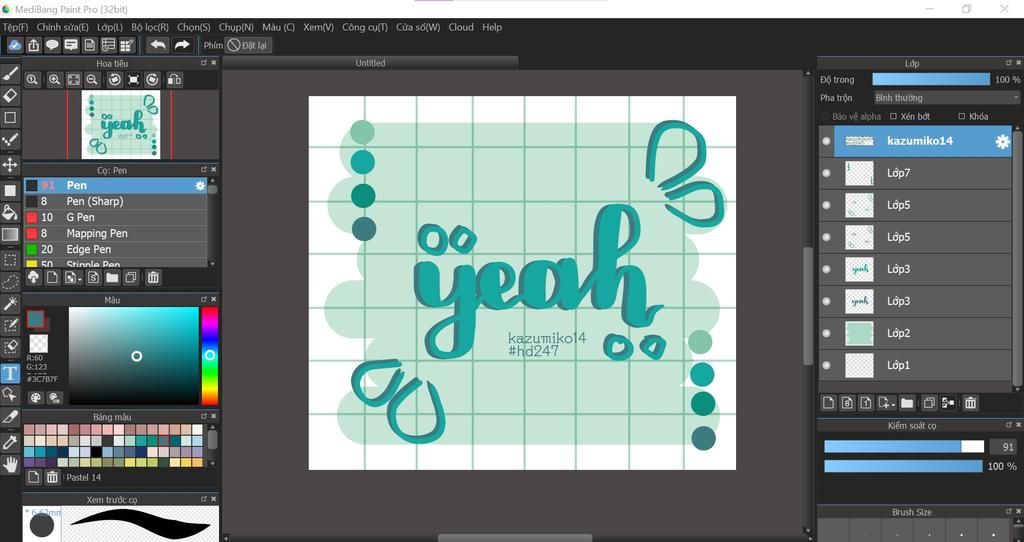Viewport: 1024px width, 542px height.
Task: Open the add layer type dropdown arrow
Action: [x=887, y=403]
